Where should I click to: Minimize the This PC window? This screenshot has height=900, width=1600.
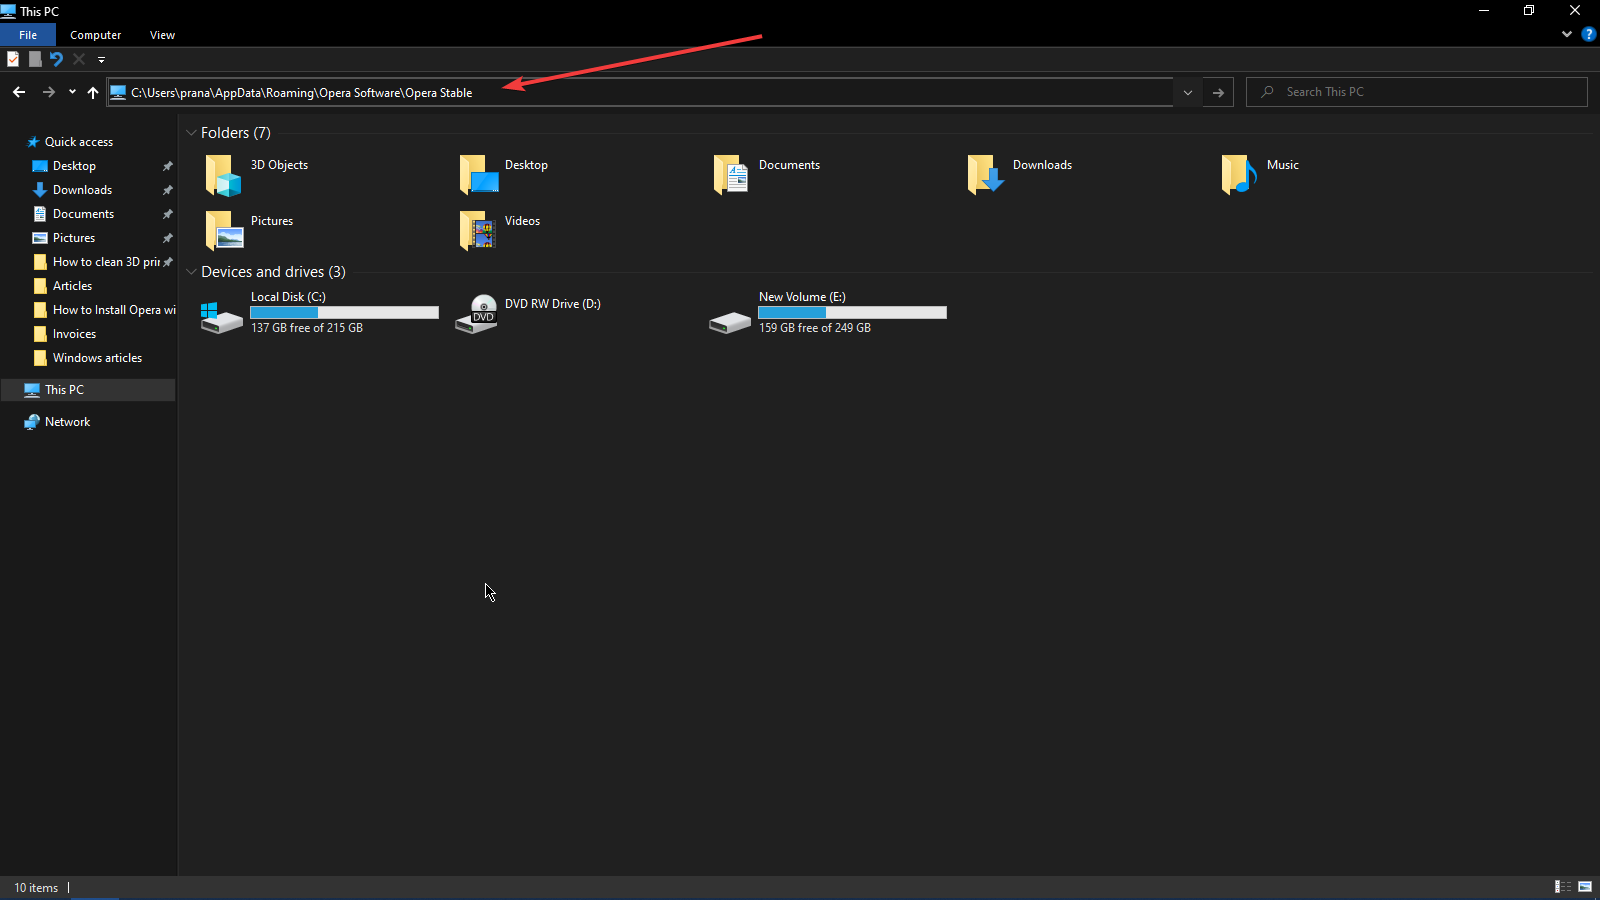[x=1484, y=11]
